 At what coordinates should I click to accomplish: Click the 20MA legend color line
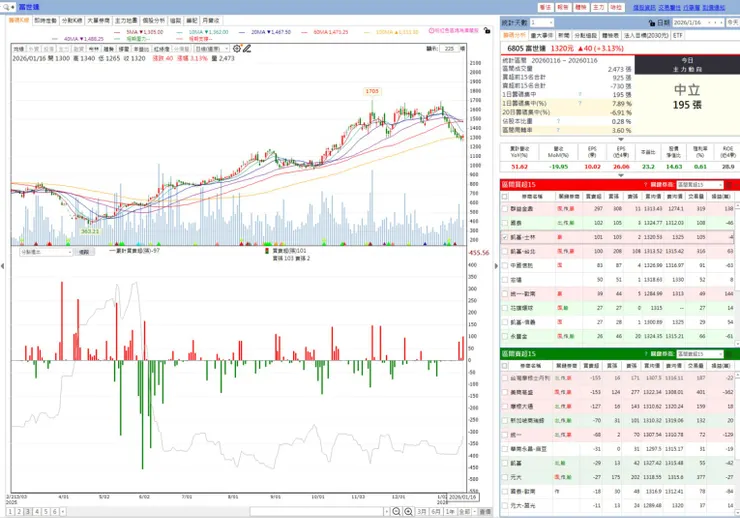coord(242,32)
